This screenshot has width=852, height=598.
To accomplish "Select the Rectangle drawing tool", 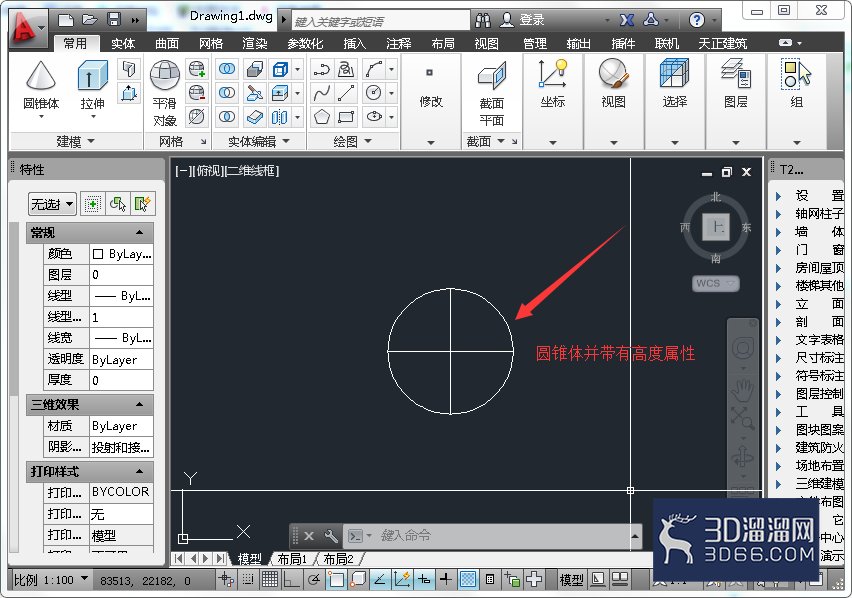I will (346, 116).
